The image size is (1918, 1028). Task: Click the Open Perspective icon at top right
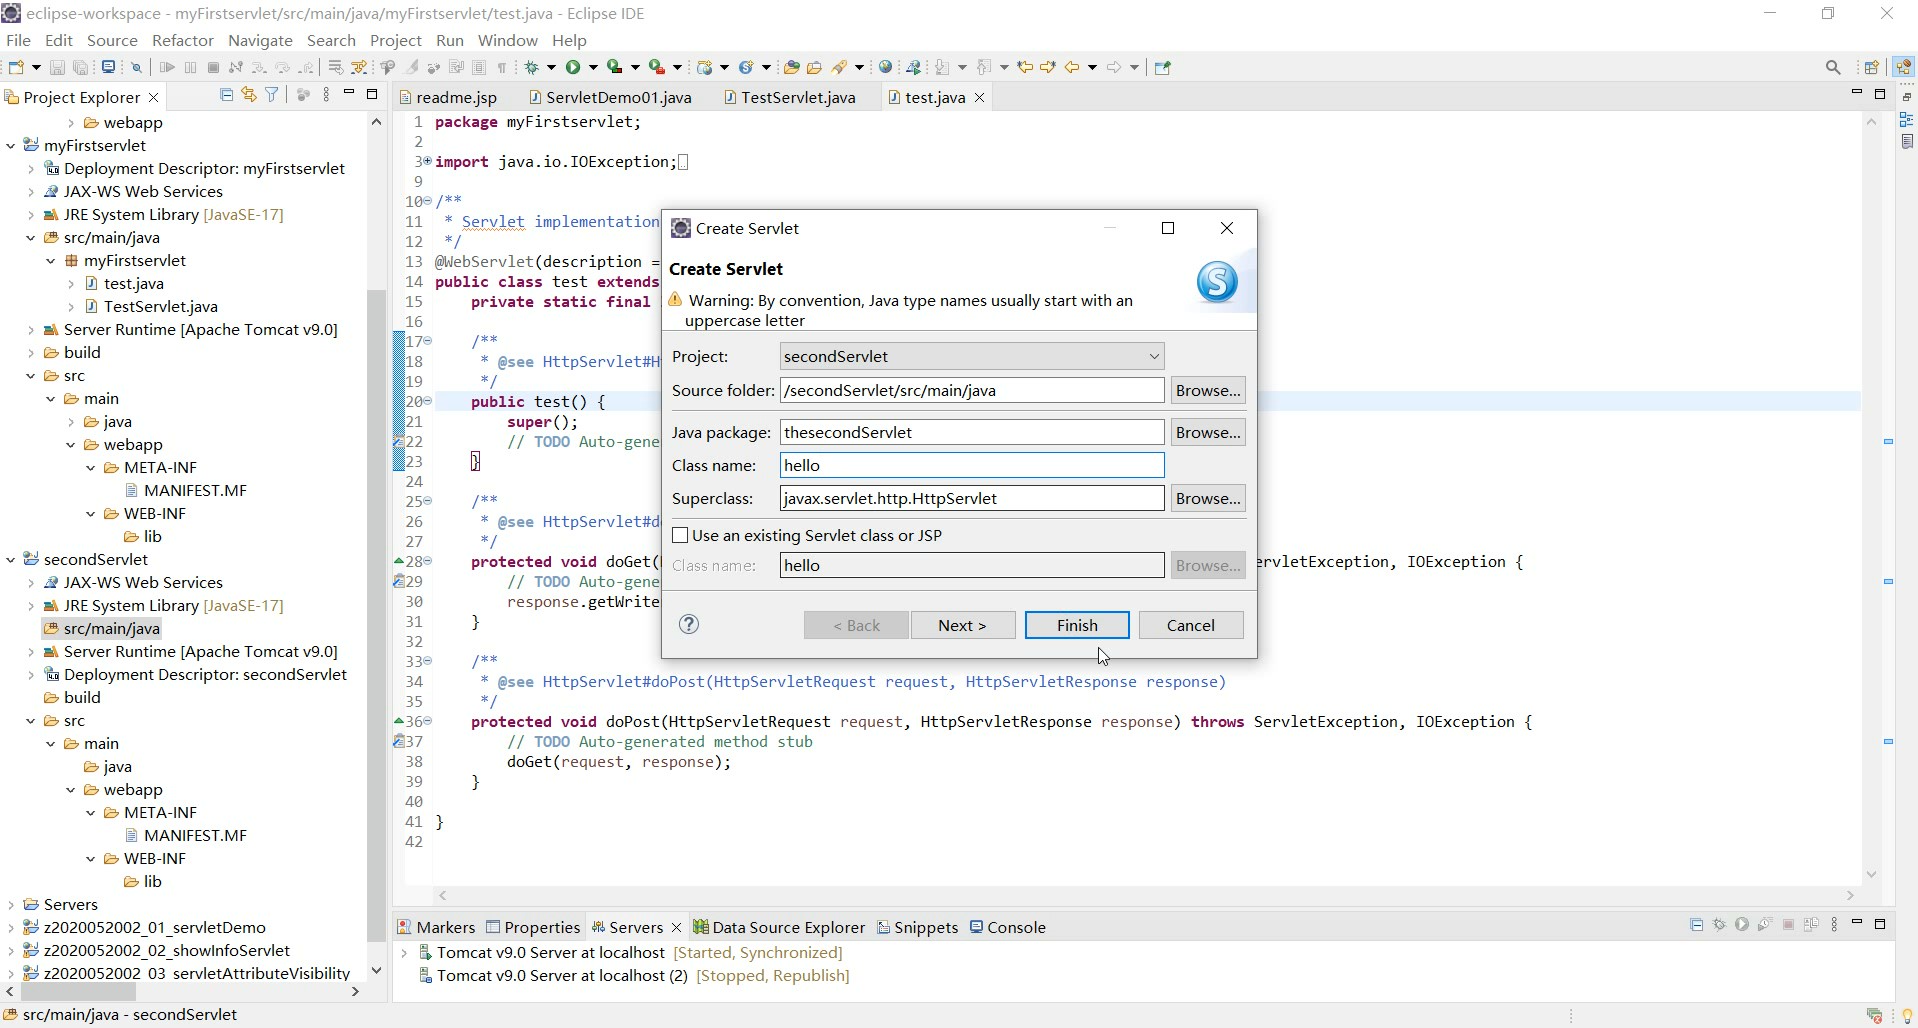(1871, 67)
